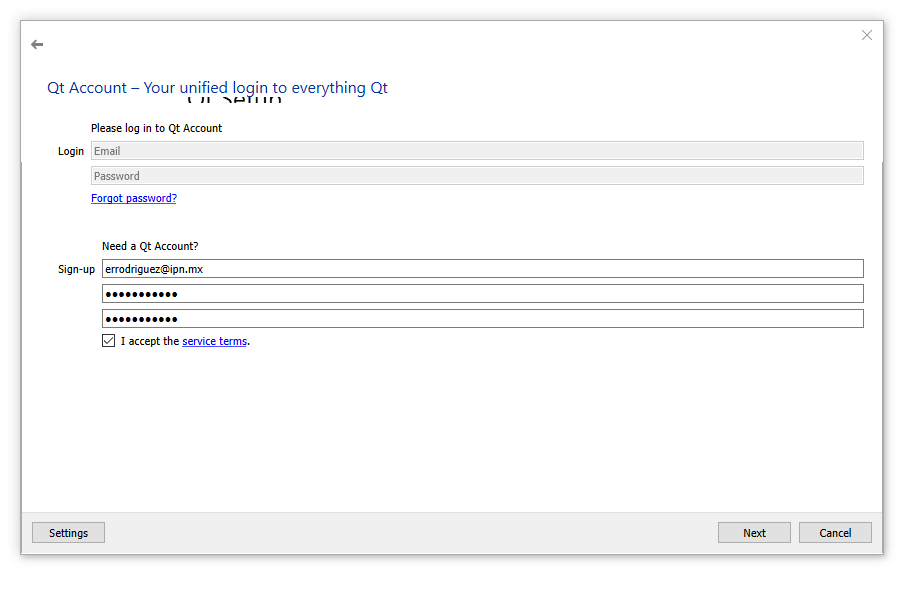Focus the Login Email field
Screen dimensions: 914x601
[476, 151]
